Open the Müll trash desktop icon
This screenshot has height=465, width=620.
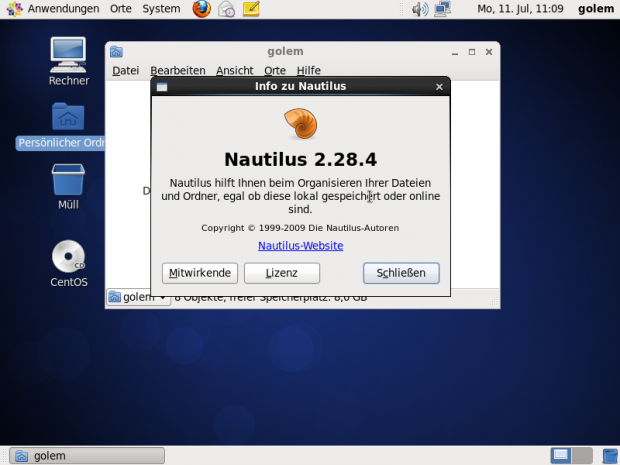click(68, 180)
